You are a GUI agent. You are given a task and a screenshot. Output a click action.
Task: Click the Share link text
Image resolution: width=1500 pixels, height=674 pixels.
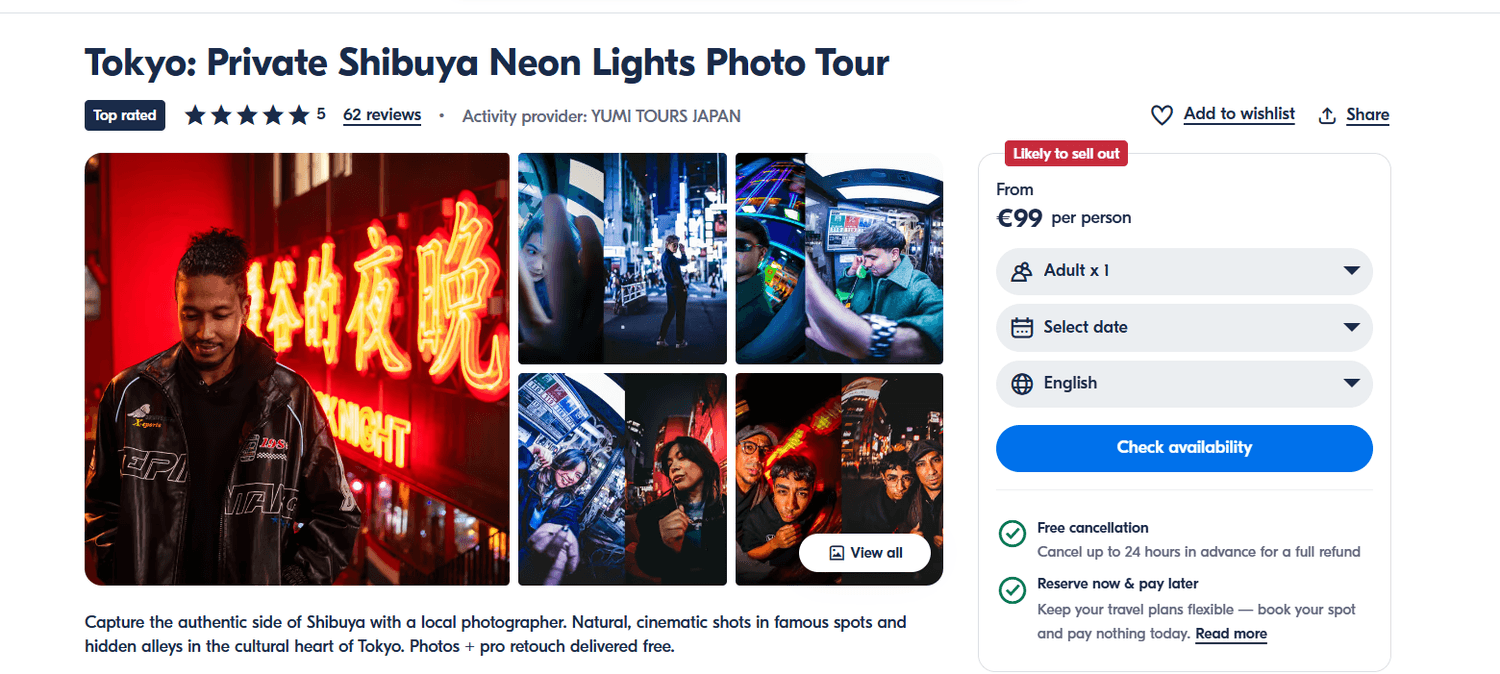[1367, 115]
